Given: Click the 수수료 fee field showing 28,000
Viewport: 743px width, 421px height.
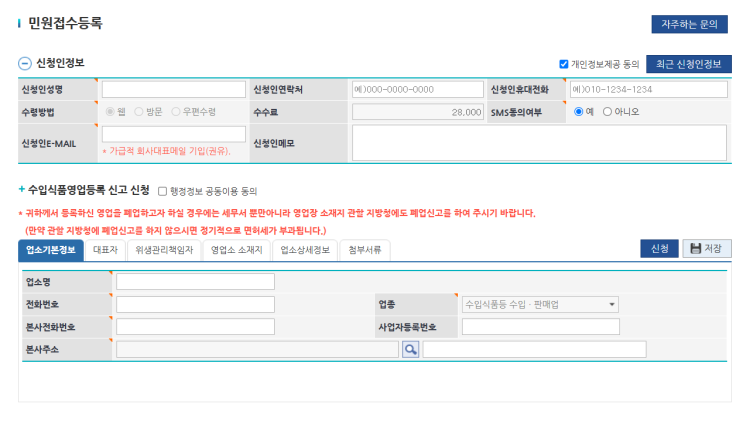Looking at the screenshot, I should tap(417, 112).
